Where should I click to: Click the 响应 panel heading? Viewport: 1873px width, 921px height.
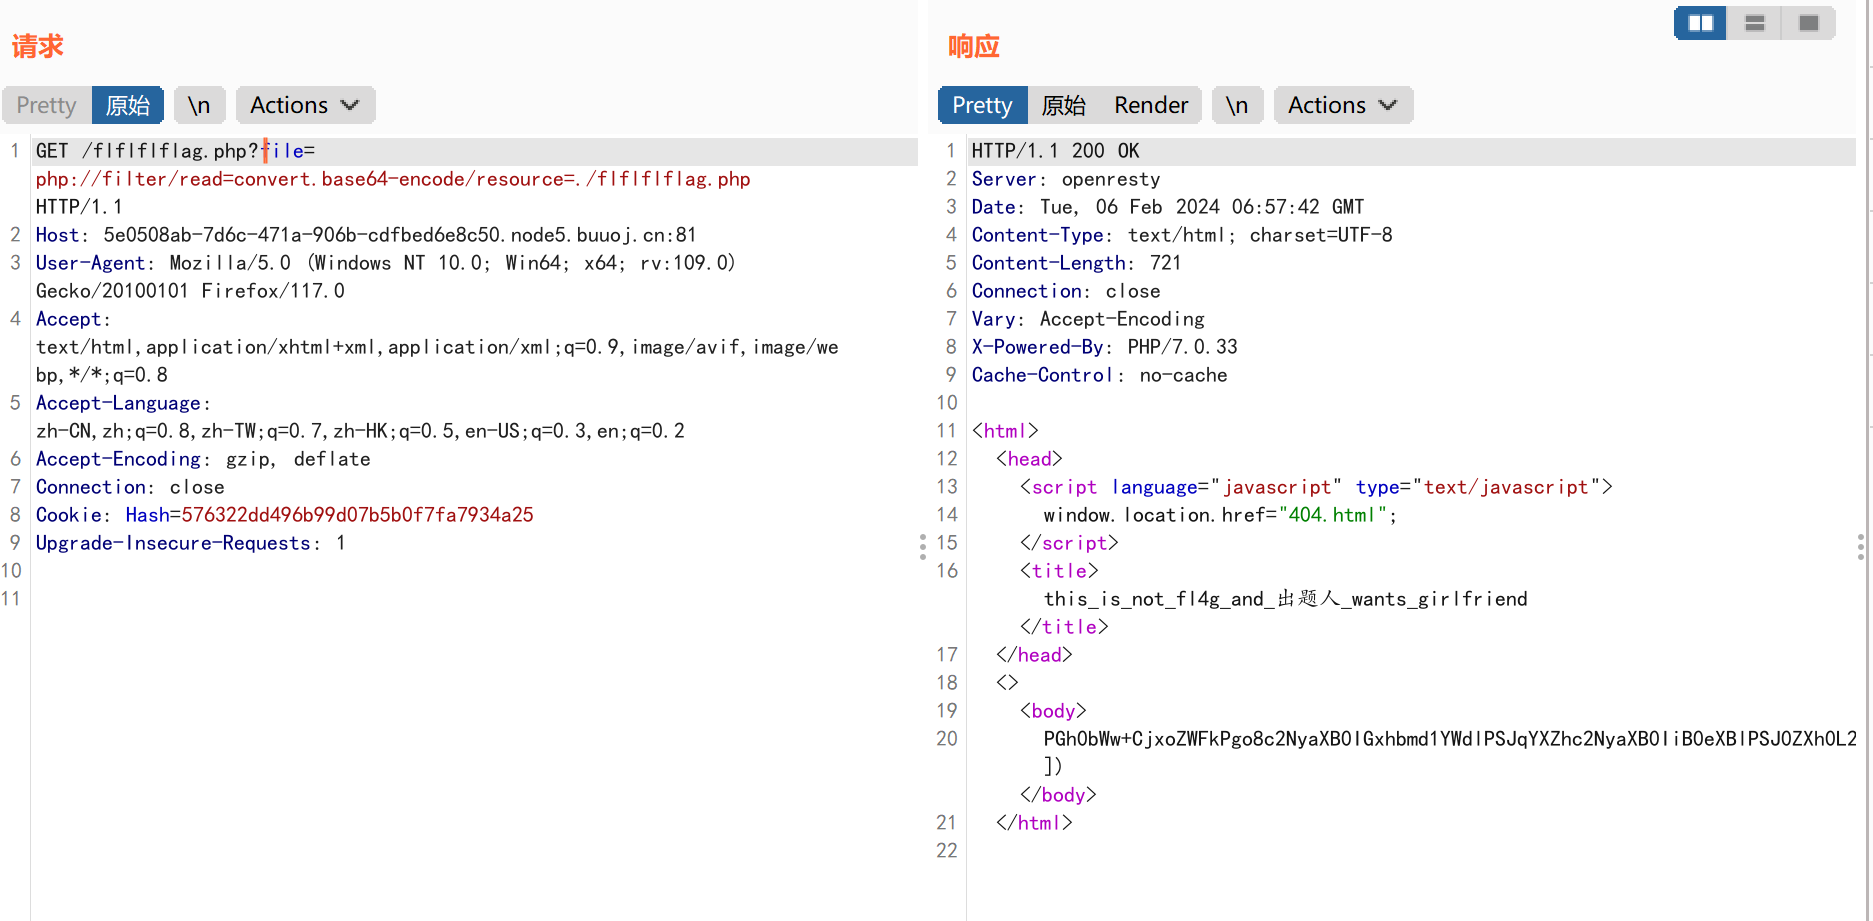point(974,46)
